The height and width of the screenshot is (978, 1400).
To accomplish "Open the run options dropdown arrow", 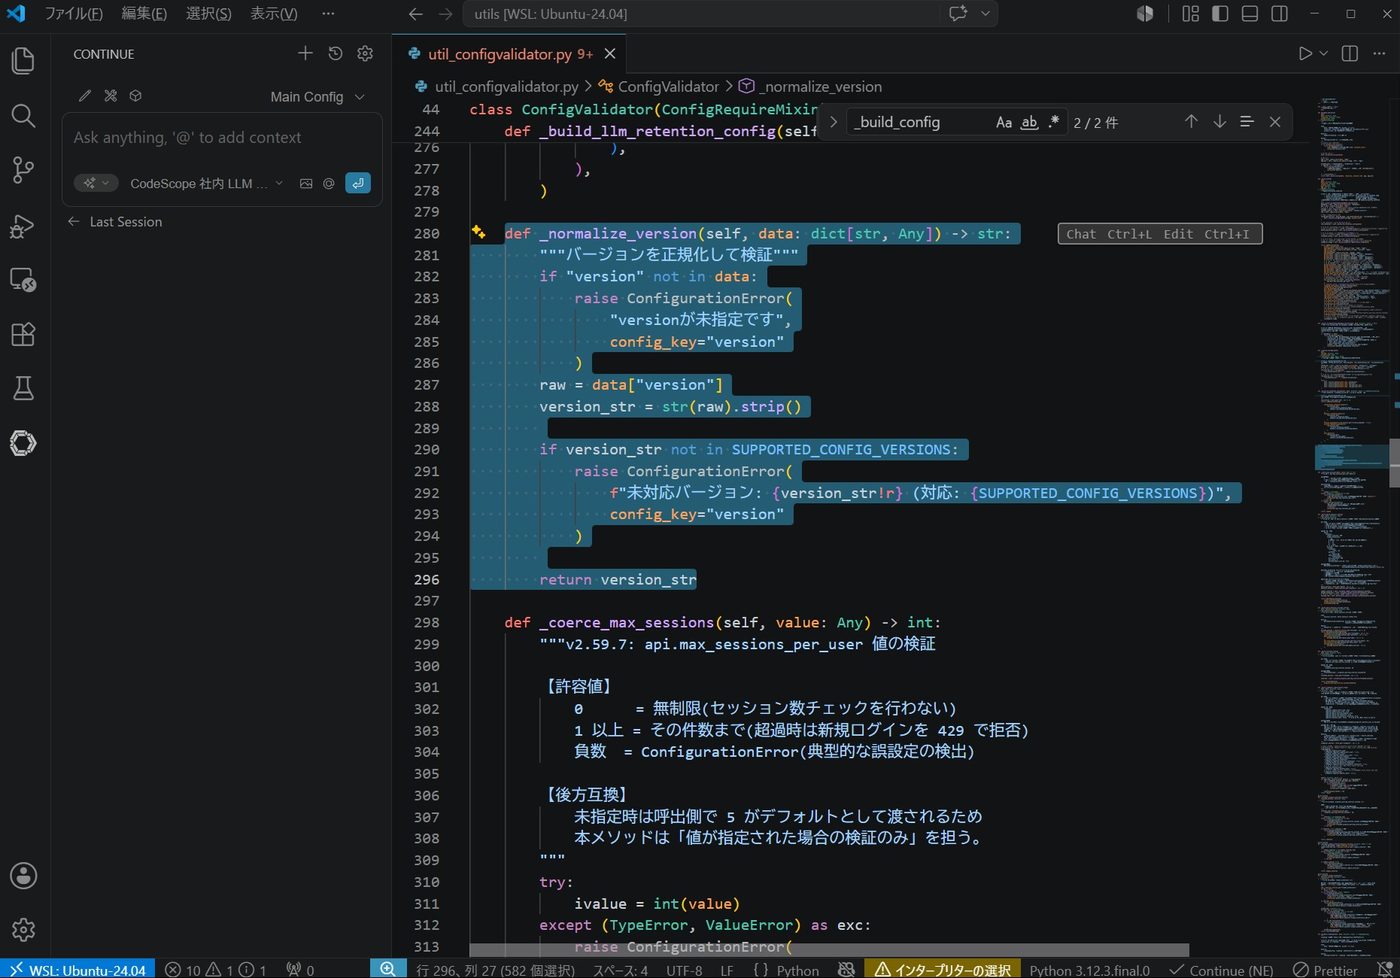I will (1324, 53).
